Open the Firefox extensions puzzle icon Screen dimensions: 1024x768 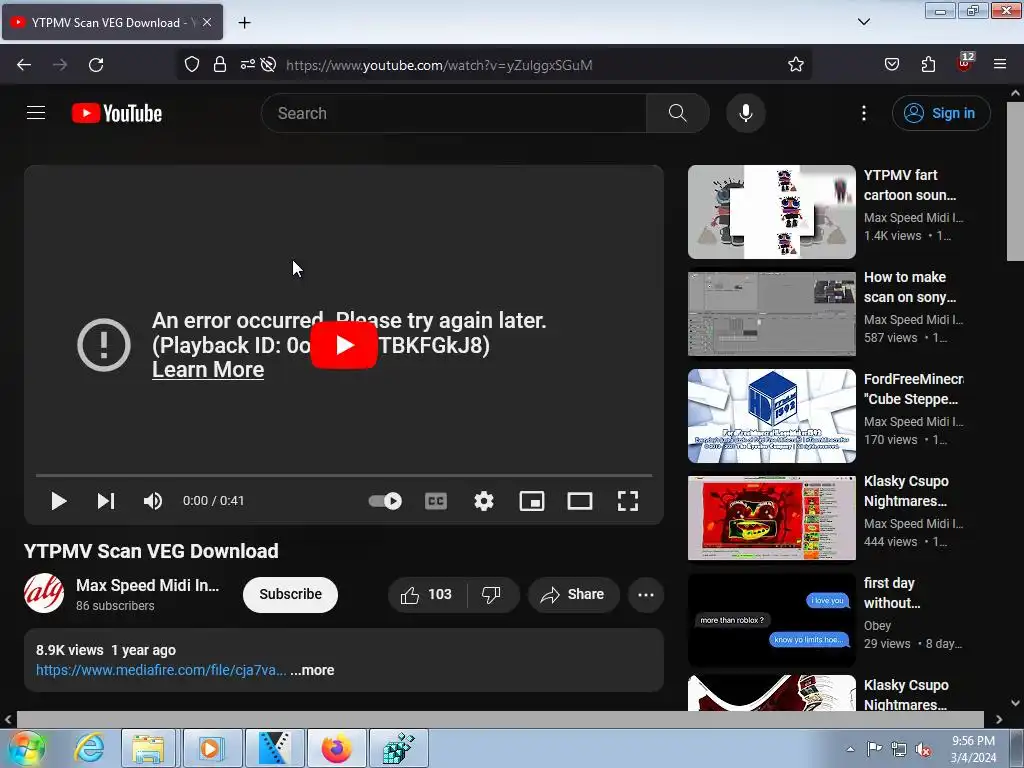pos(928,65)
